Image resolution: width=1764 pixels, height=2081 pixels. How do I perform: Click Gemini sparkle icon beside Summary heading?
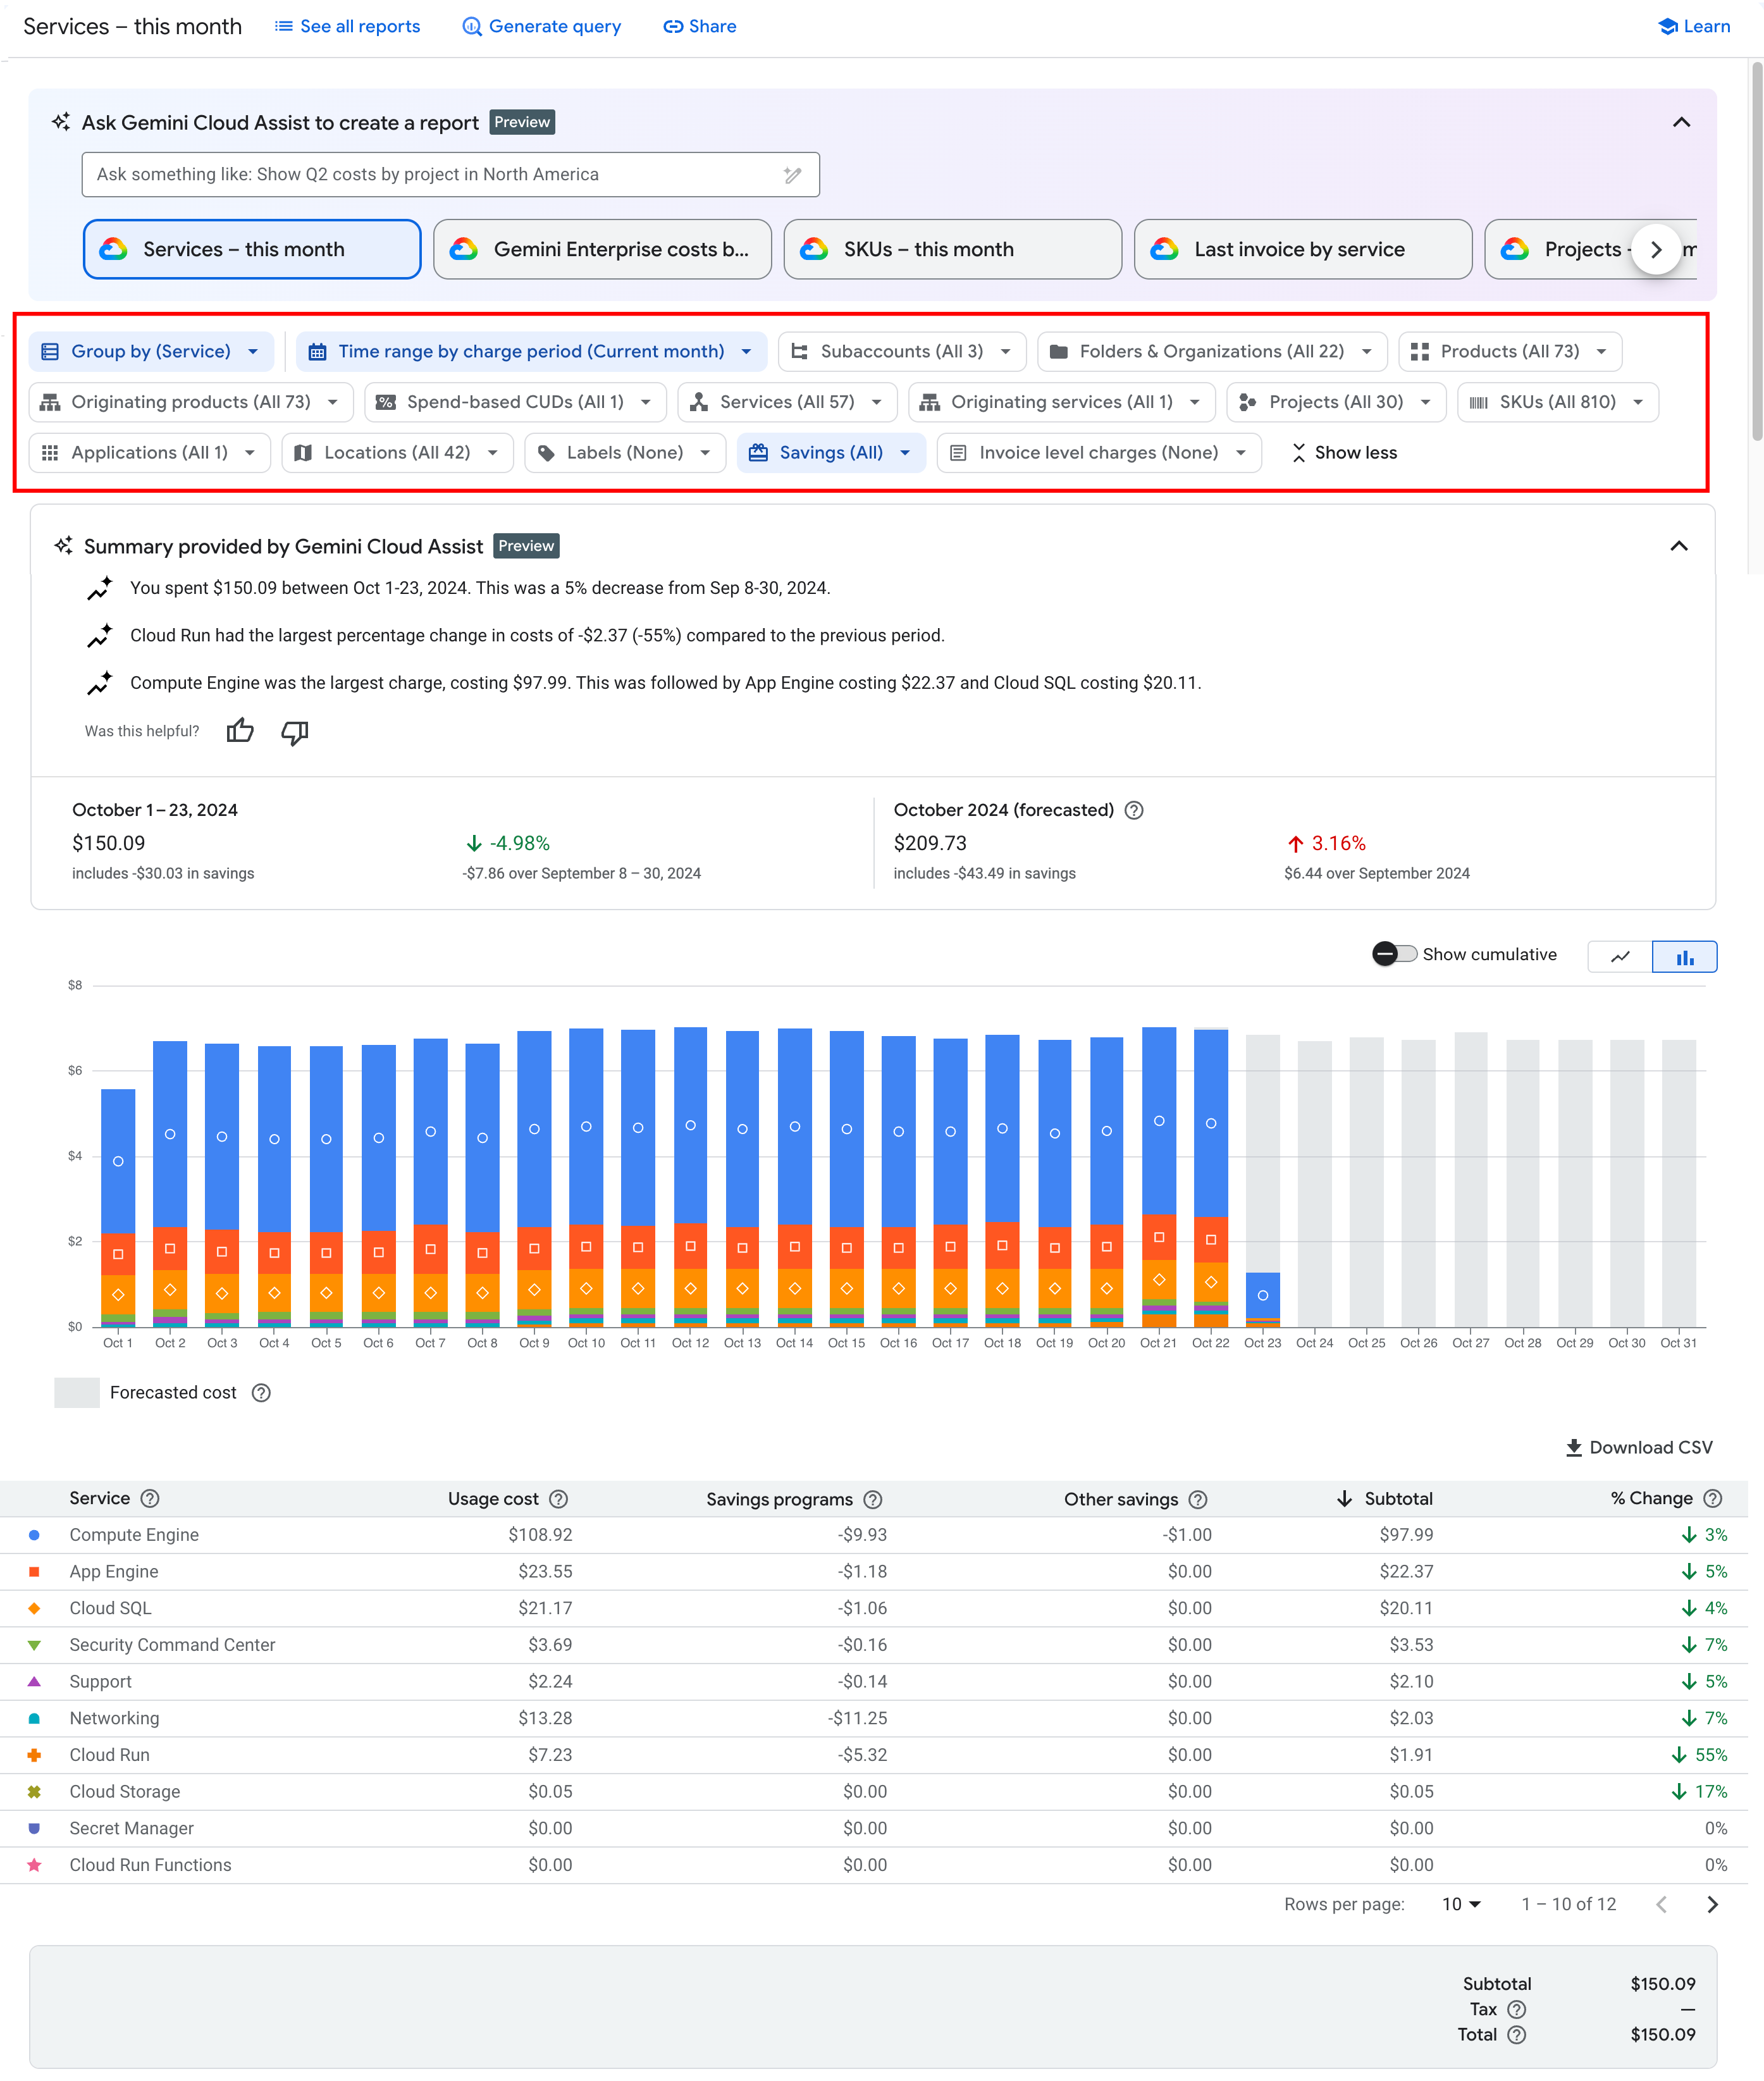64,545
